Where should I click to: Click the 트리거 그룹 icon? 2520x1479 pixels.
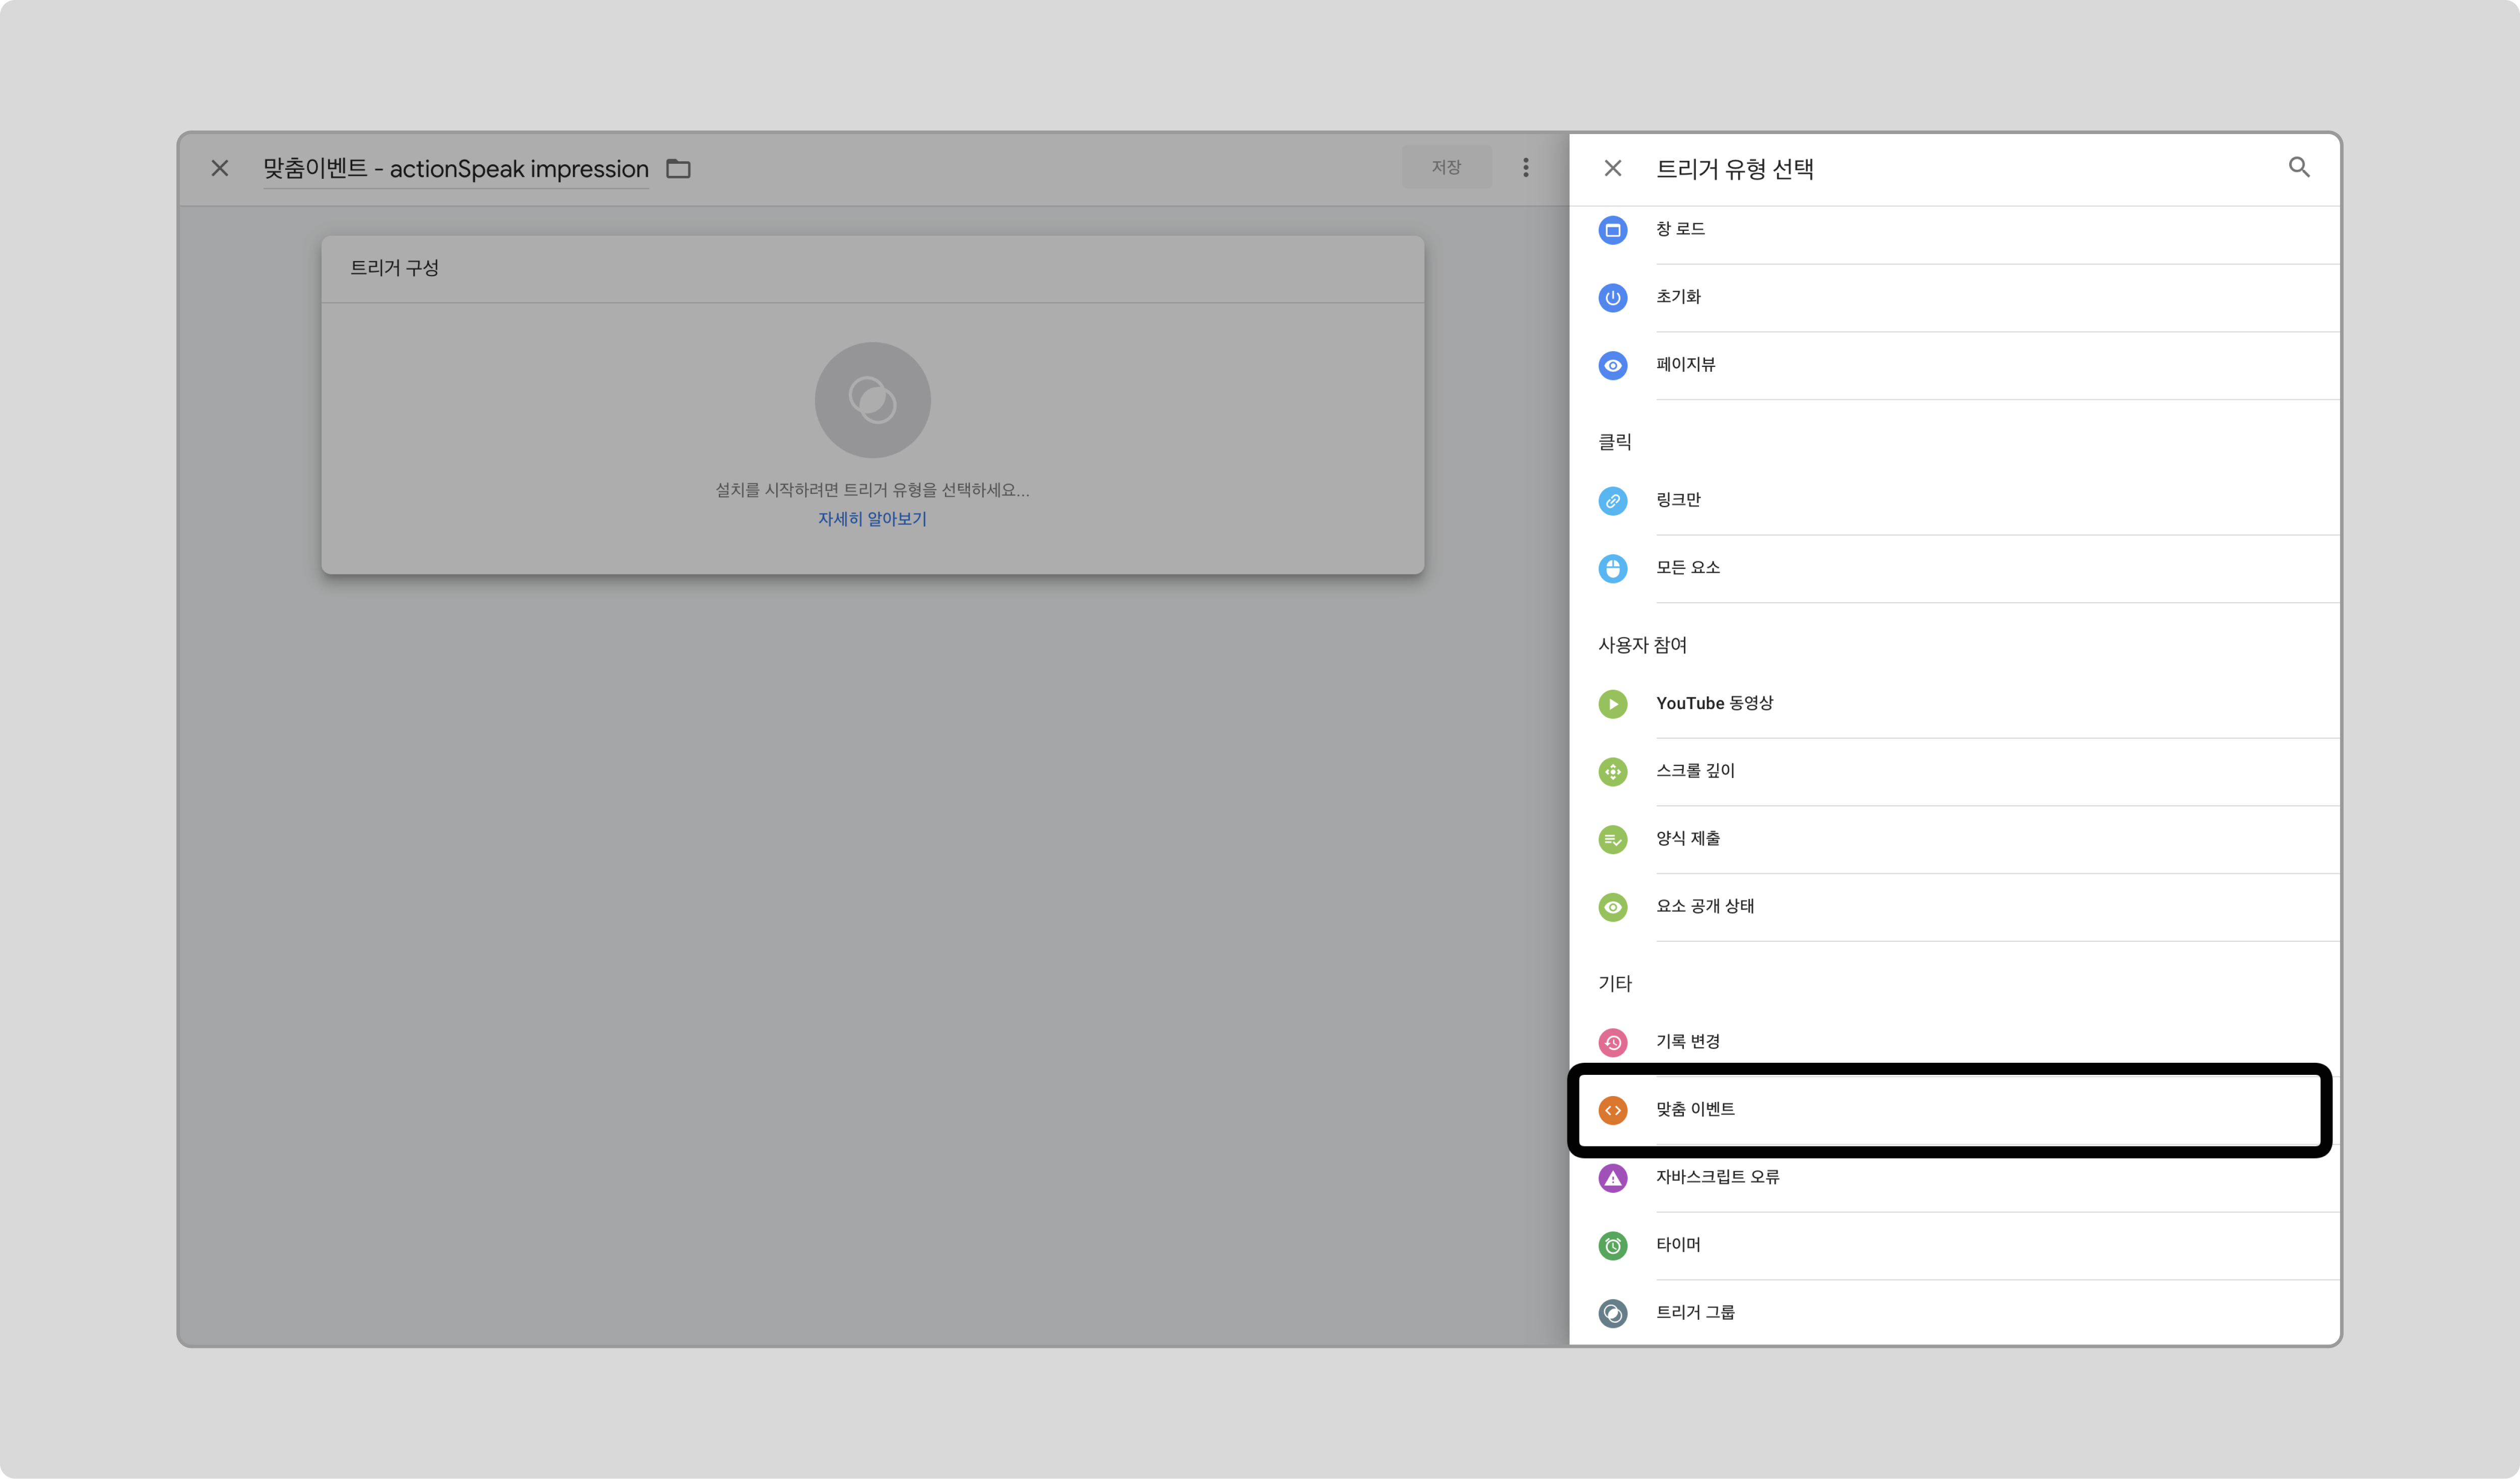pos(1612,1313)
